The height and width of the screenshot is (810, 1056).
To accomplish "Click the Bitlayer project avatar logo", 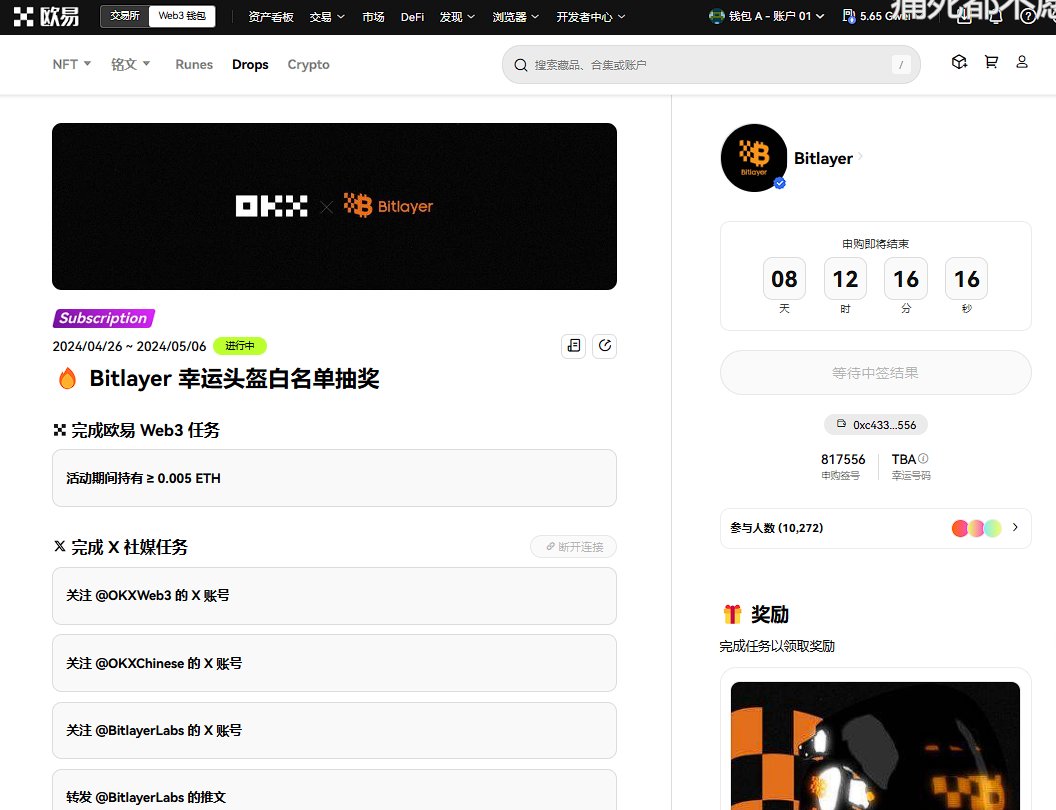I will click(x=754, y=158).
